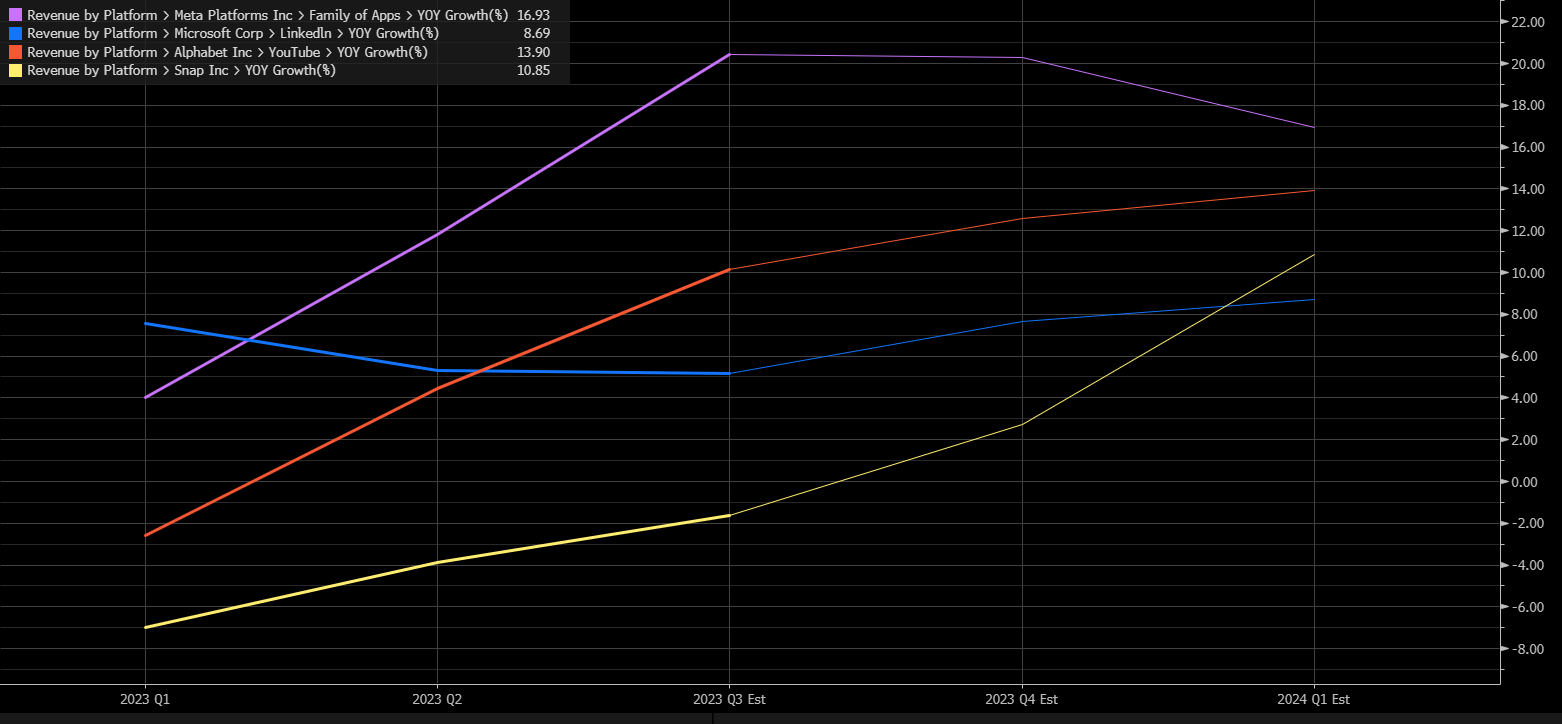Viewport: 1562px width, 724px height.
Task: Click the yellow Snap Inc legend swatch
Action: tap(15, 71)
